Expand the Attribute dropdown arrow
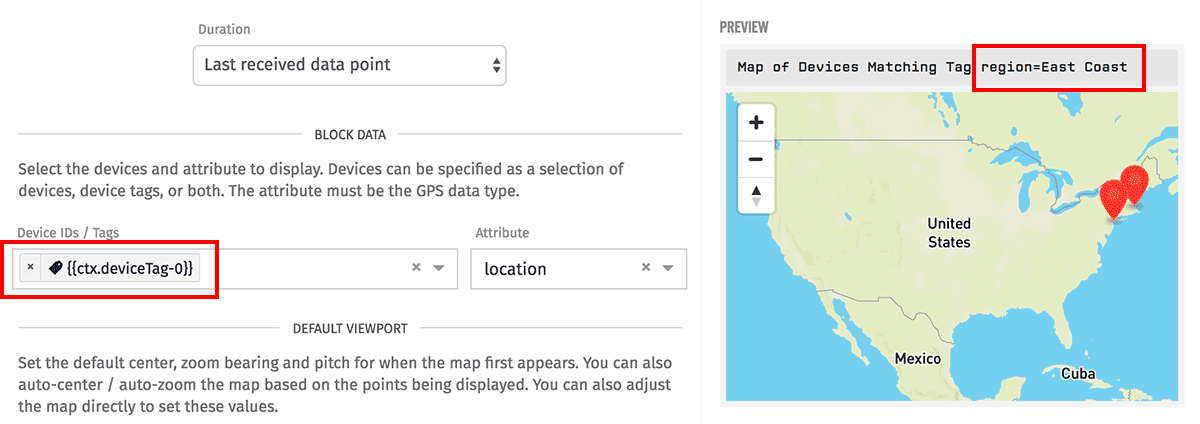The image size is (1200, 424). pyautogui.click(x=668, y=268)
